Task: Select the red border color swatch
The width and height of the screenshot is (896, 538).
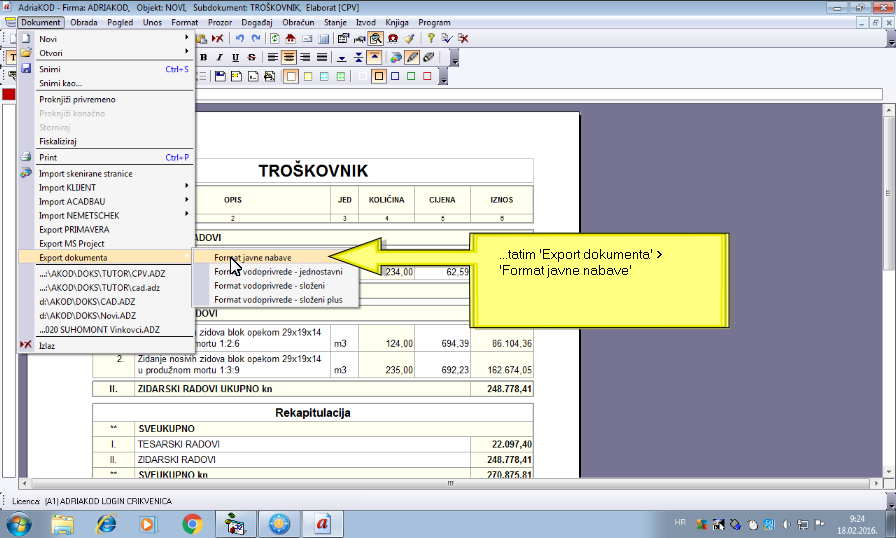Action: pyautogui.click(x=427, y=76)
